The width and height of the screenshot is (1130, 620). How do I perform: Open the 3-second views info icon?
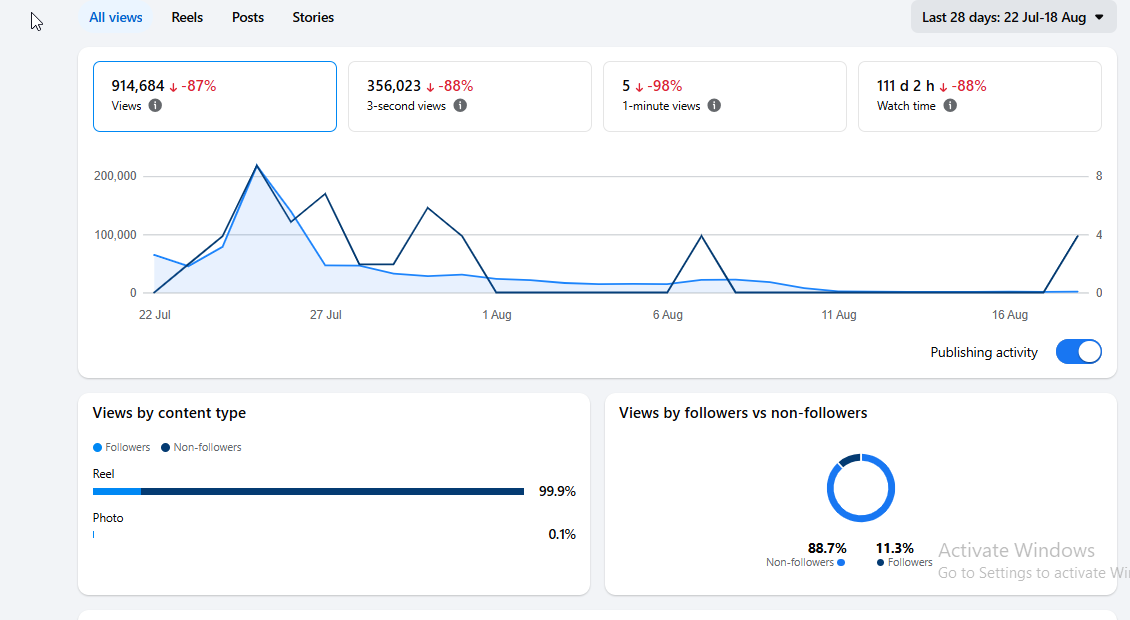(x=460, y=105)
